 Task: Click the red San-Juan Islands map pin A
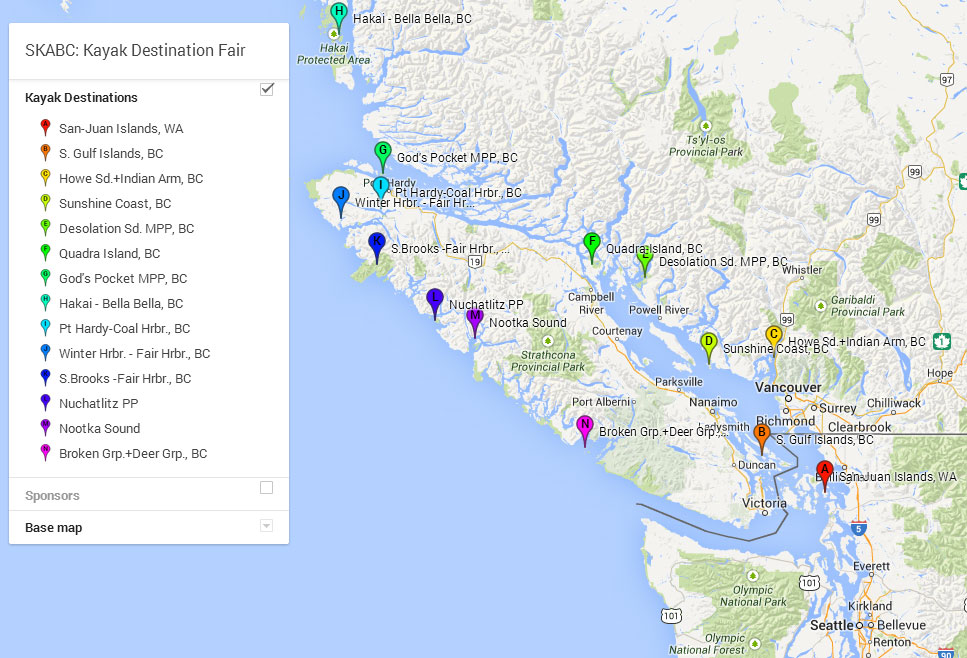pyautogui.click(x=825, y=472)
